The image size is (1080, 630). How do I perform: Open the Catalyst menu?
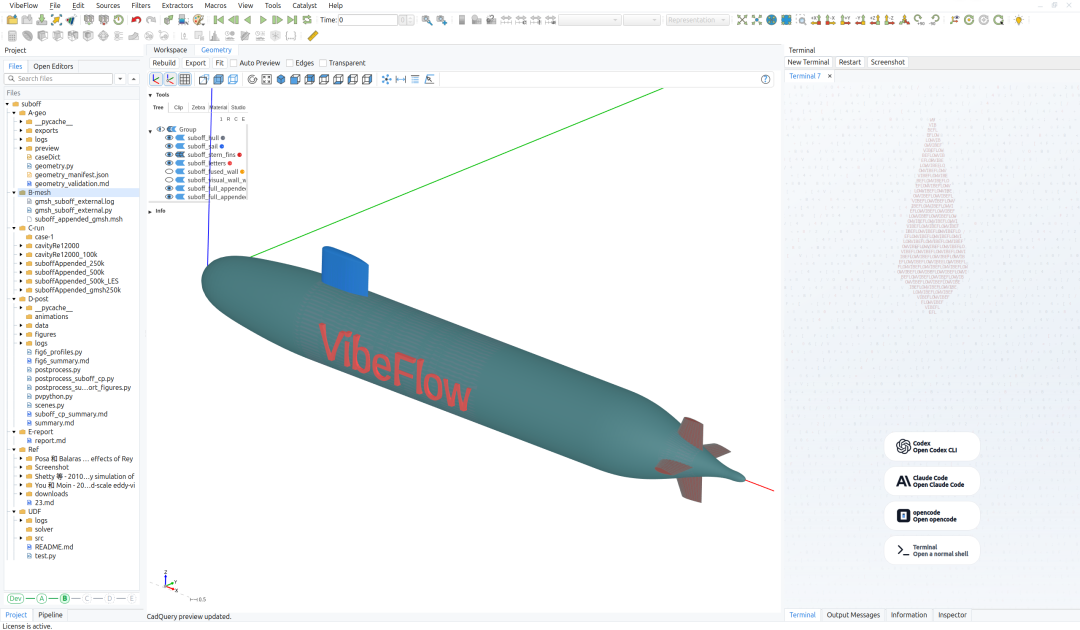(x=304, y=6)
